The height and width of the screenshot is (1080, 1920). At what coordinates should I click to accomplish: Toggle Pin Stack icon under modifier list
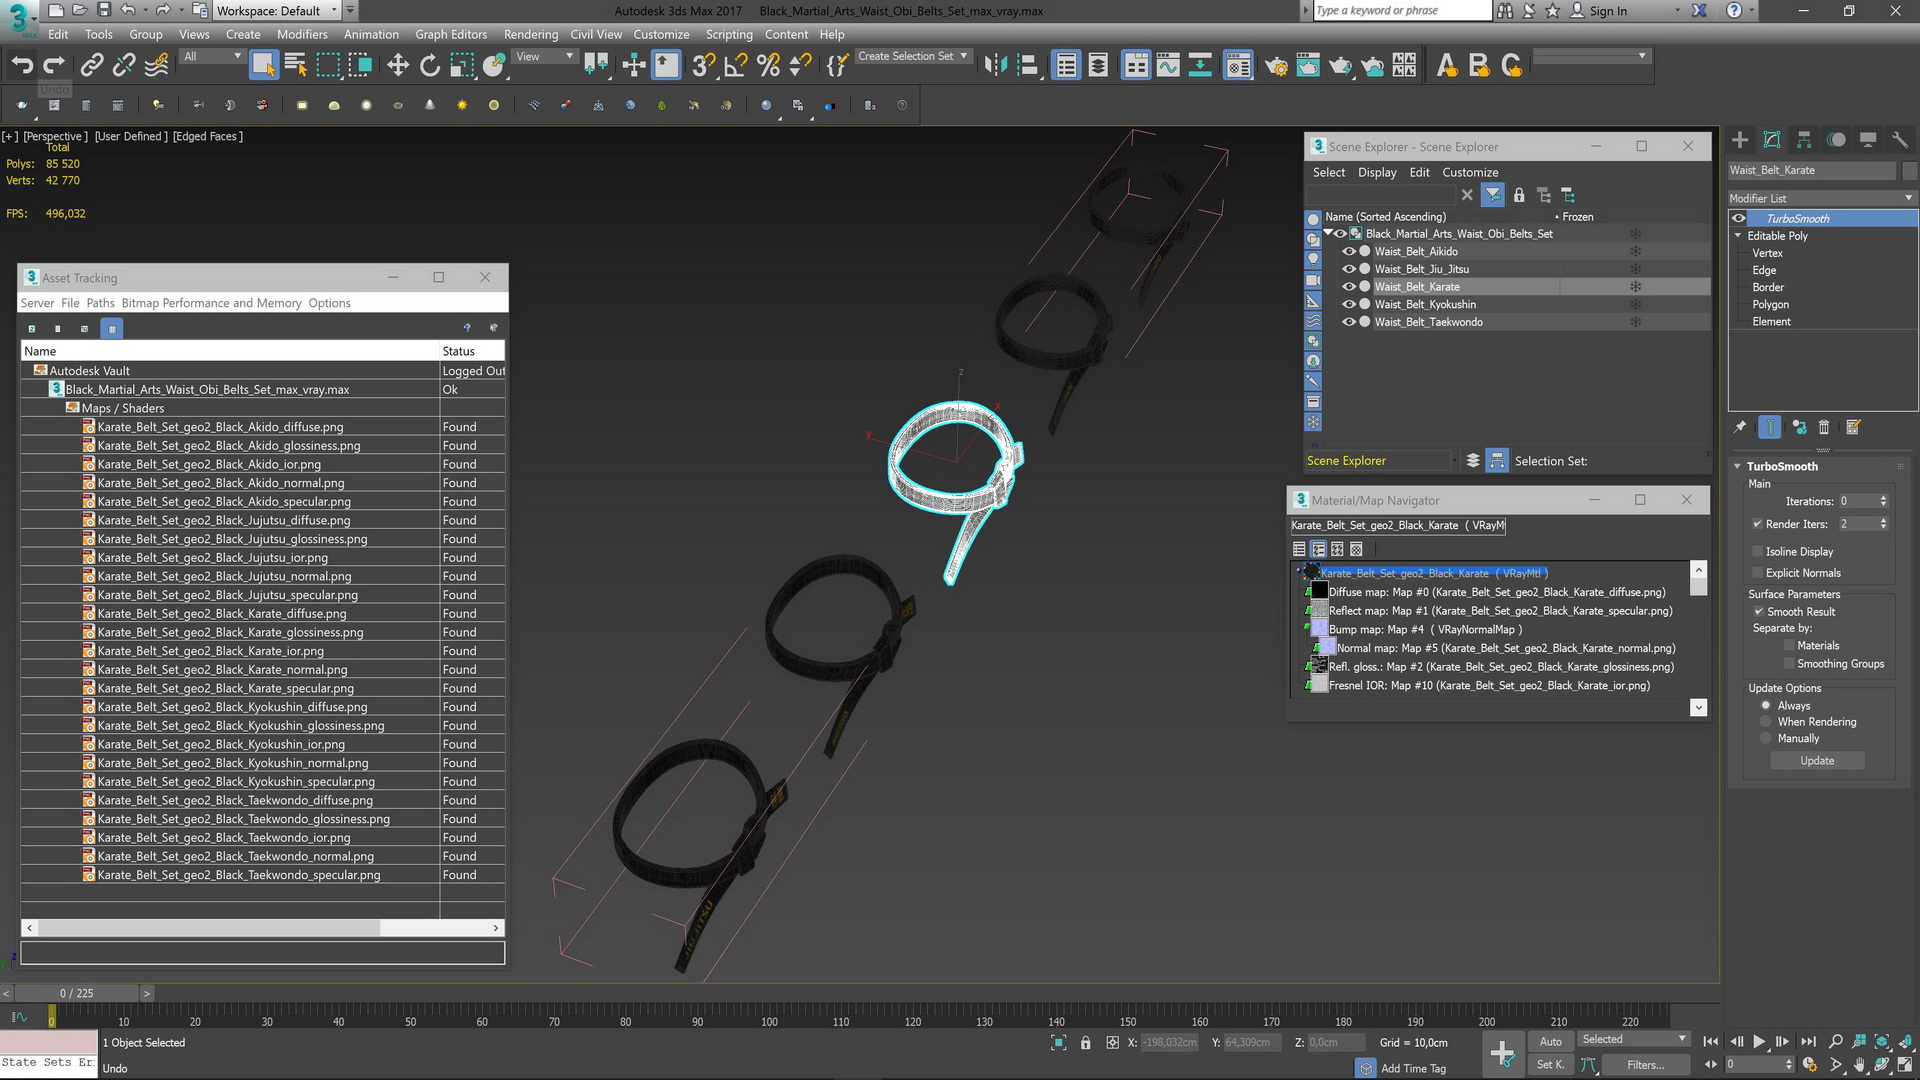1740,427
